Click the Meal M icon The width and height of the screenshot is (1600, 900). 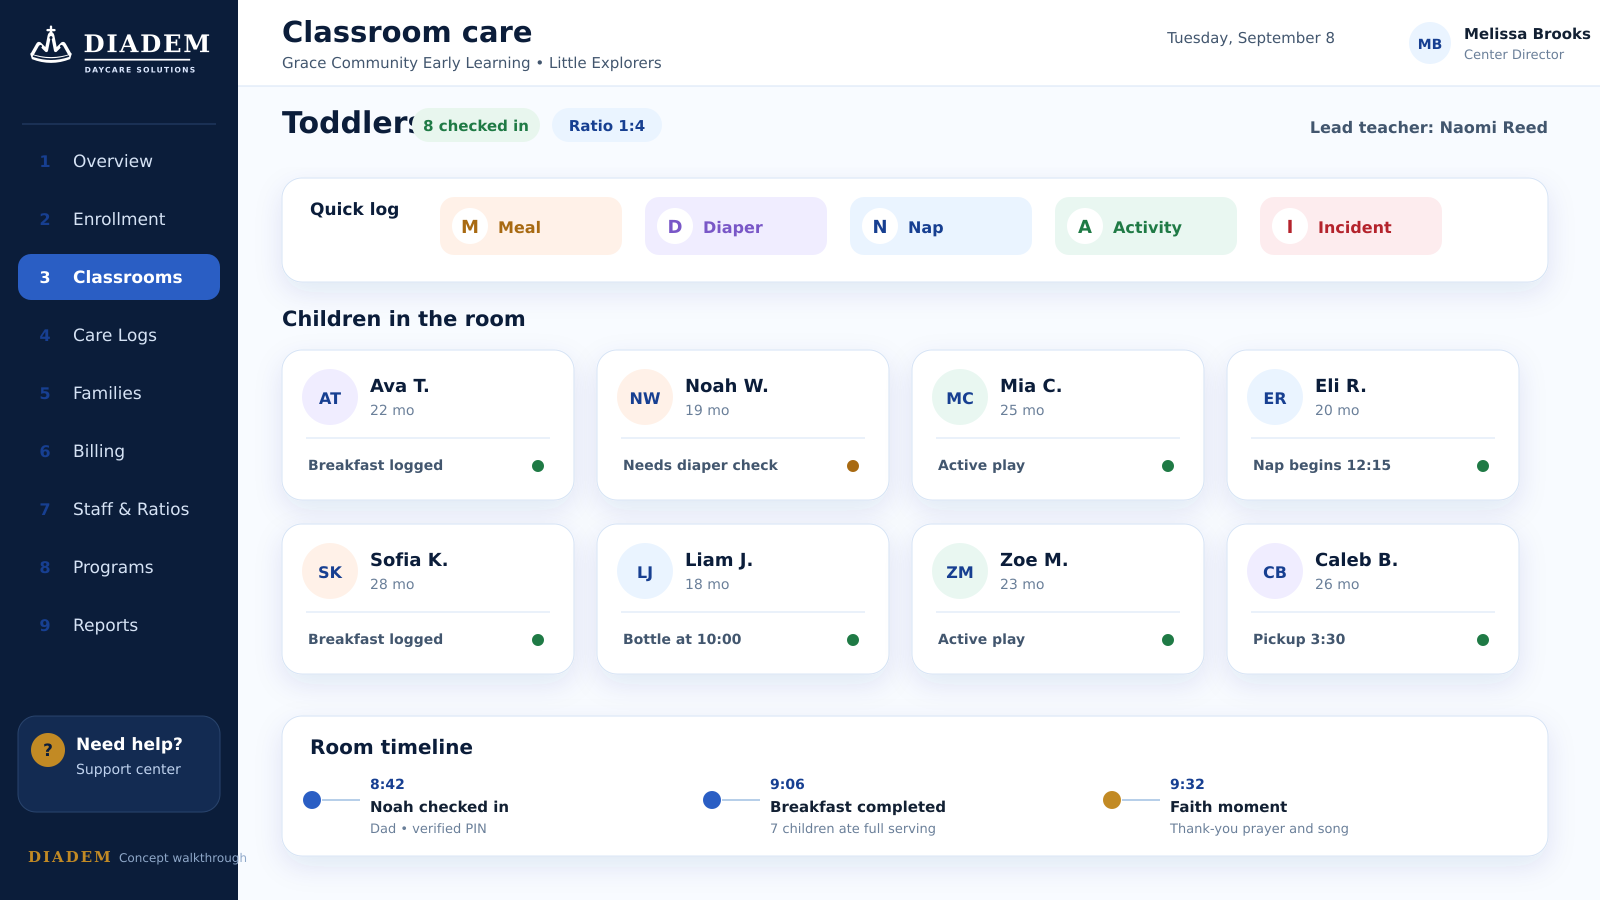click(x=470, y=226)
